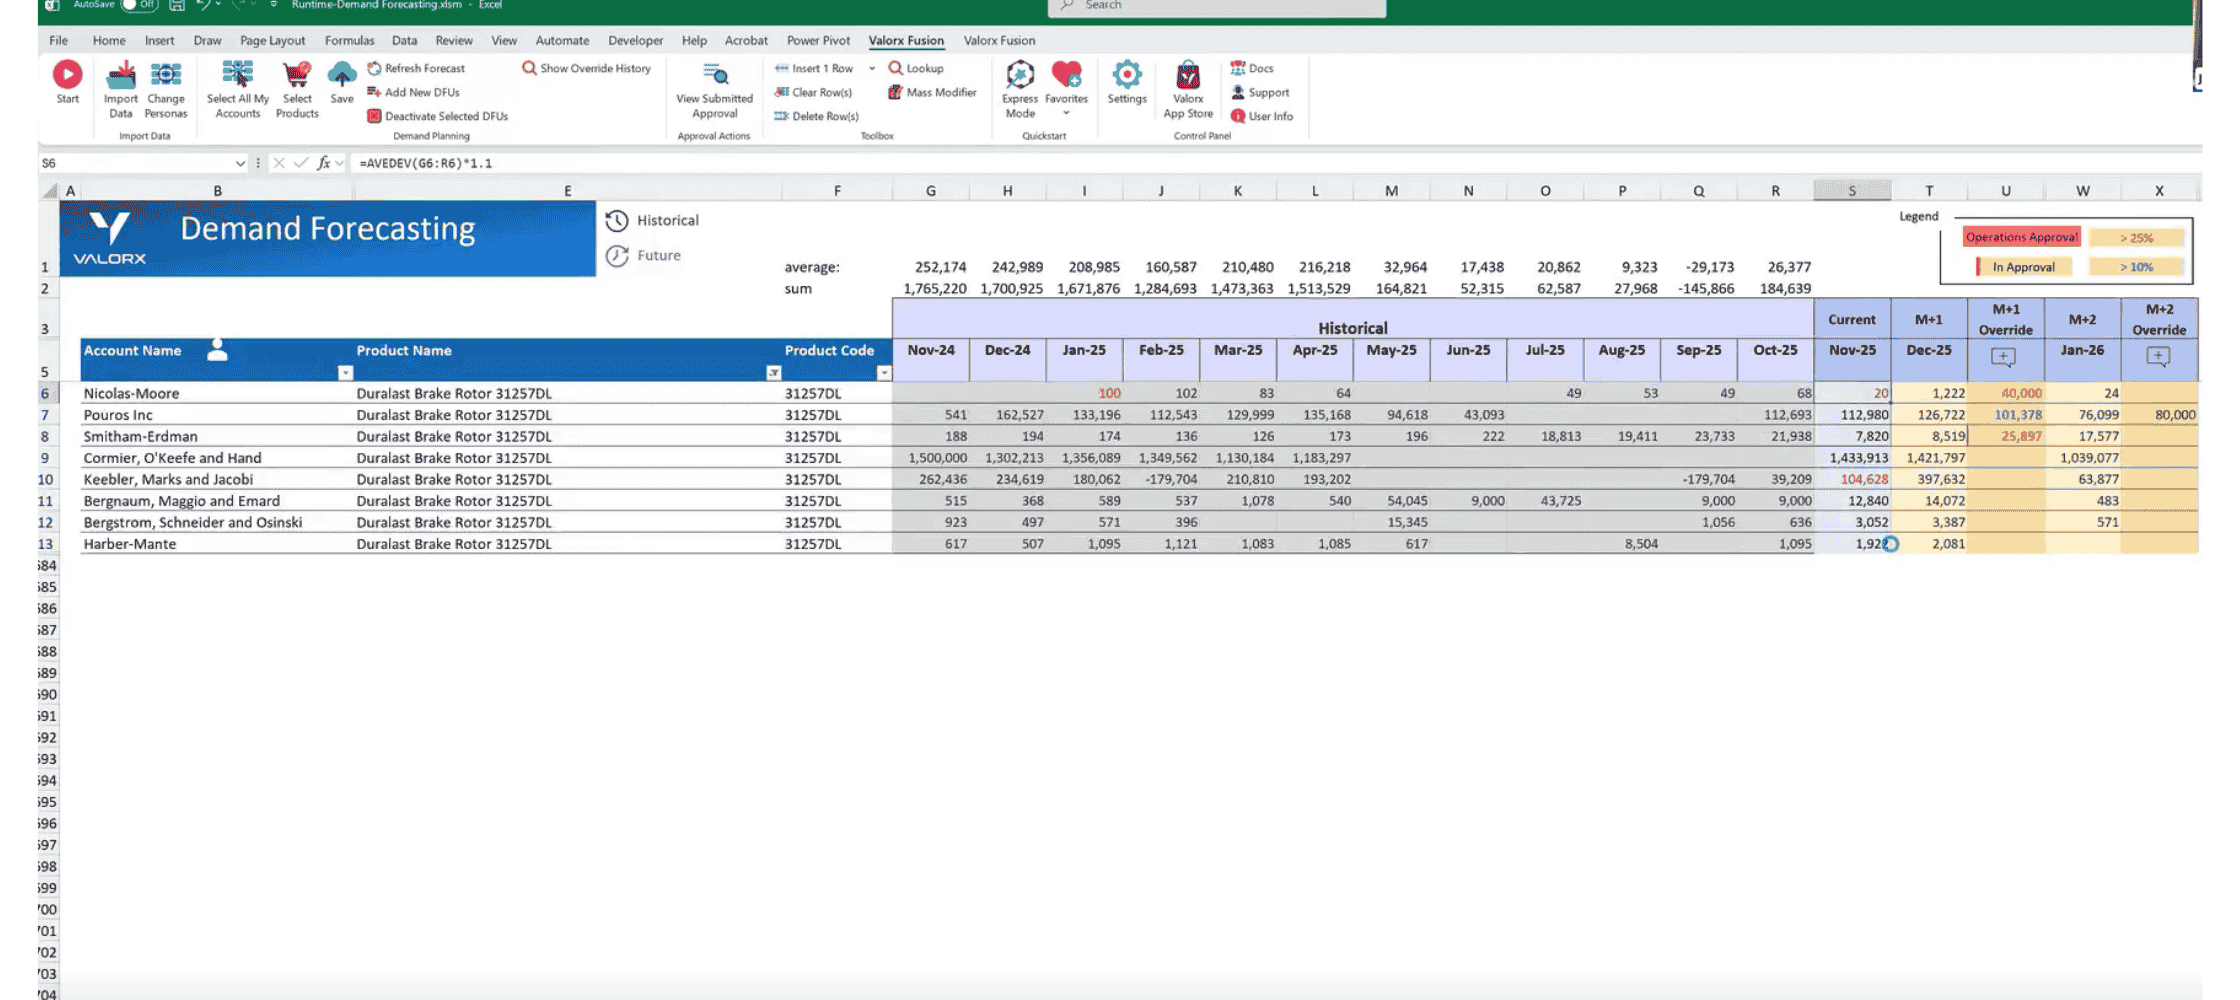Click Delete Row(s) in the Toolbox

pos(816,116)
